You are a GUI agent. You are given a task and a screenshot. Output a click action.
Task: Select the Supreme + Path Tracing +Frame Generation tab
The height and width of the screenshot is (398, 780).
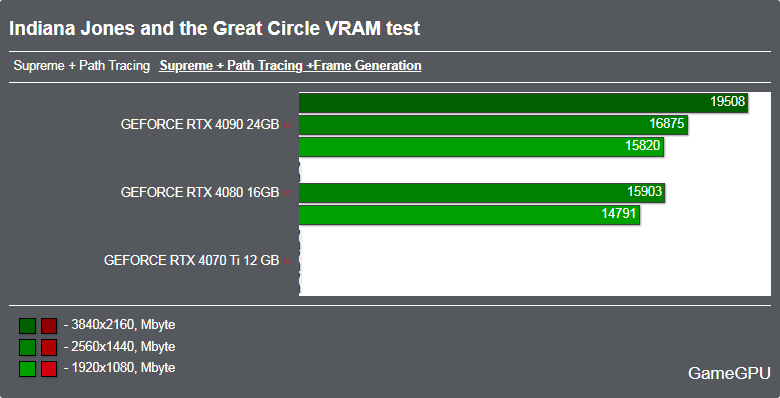290,66
